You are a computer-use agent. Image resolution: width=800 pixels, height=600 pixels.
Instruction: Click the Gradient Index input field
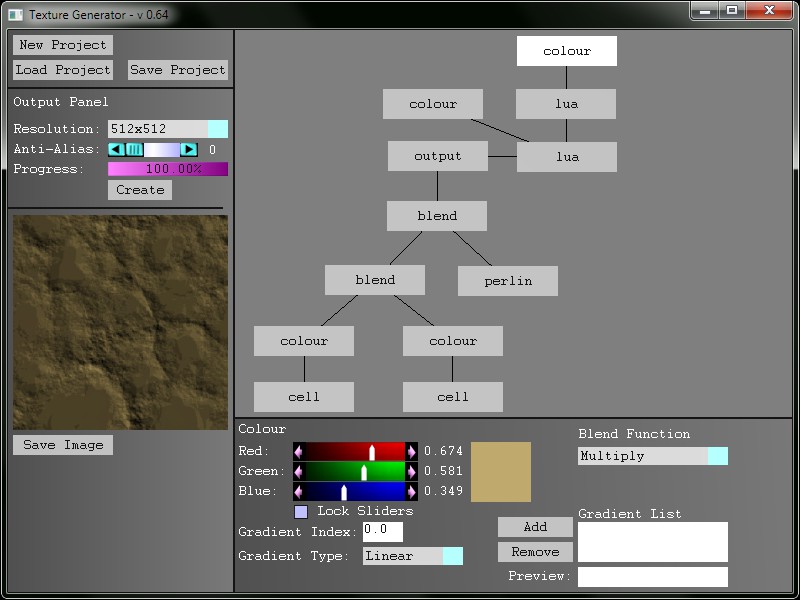381,531
